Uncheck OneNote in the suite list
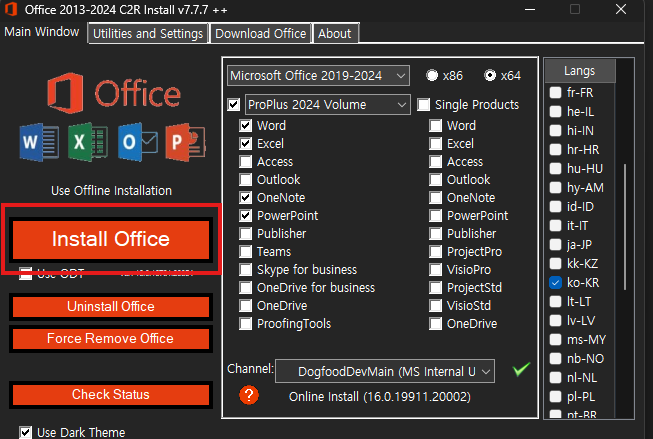The height and width of the screenshot is (439, 653). [x=246, y=197]
